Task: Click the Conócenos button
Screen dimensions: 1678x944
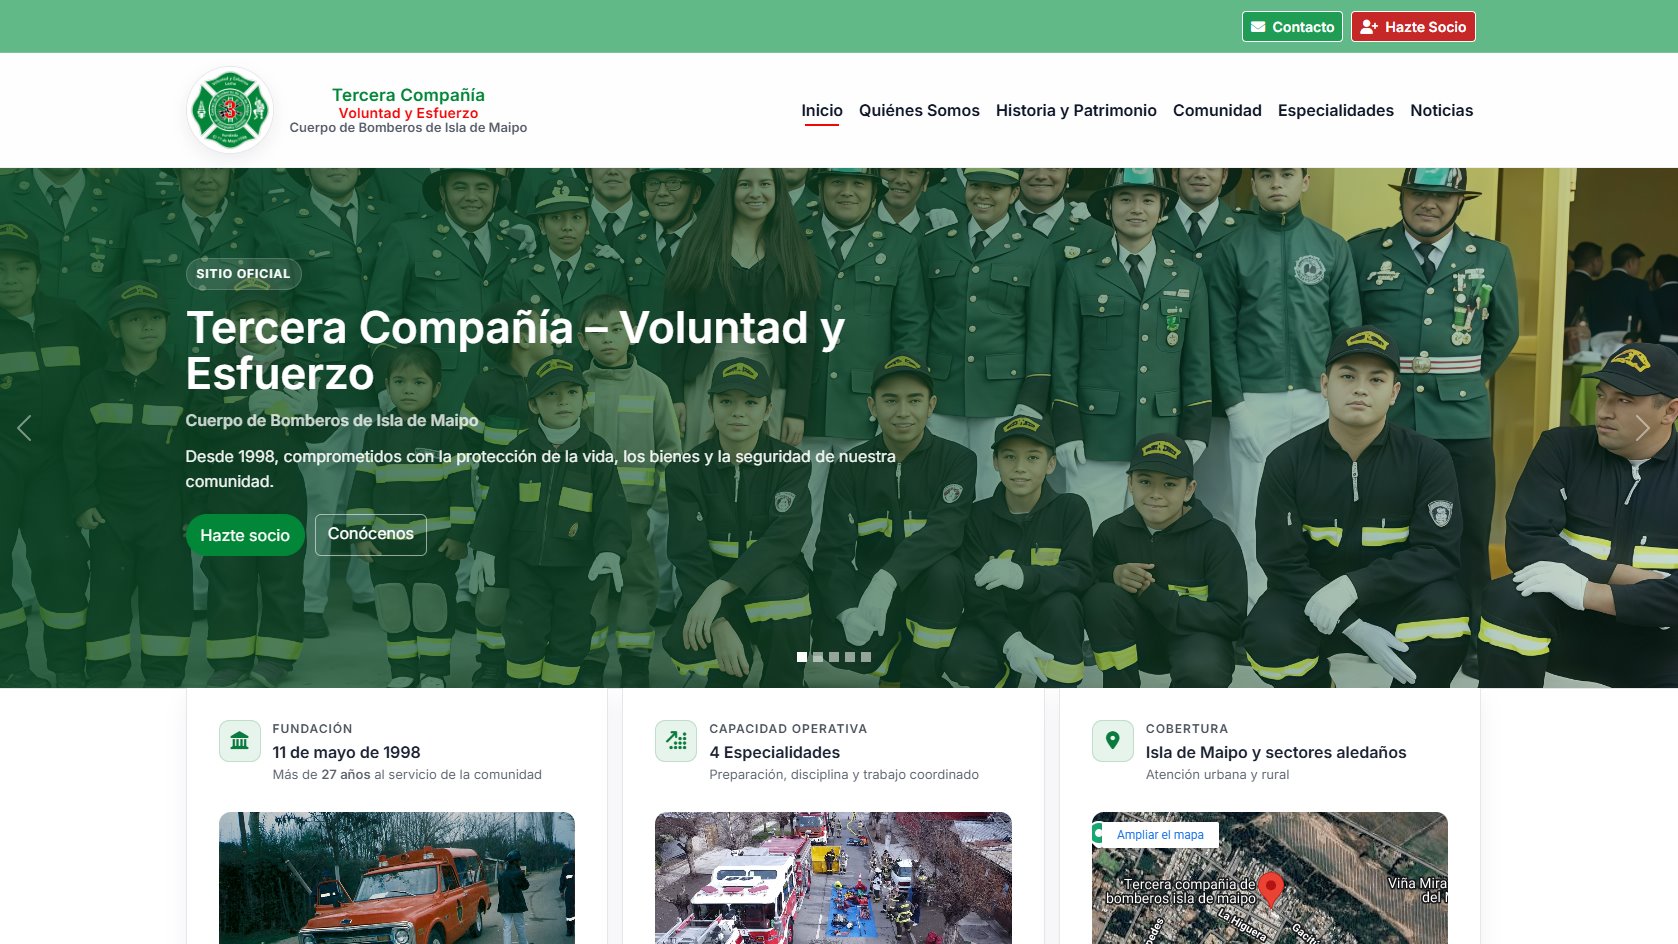Action: point(370,534)
